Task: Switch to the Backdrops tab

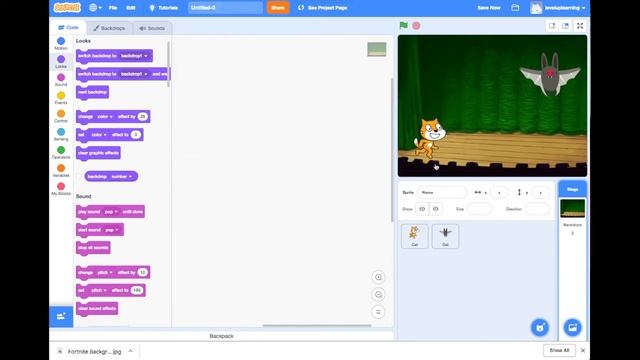Action: (109, 28)
